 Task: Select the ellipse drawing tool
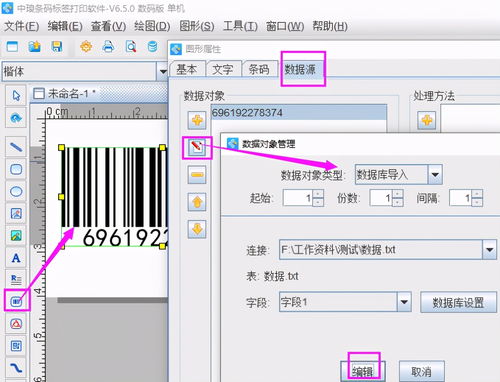pyautogui.click(x=16, y=192)
